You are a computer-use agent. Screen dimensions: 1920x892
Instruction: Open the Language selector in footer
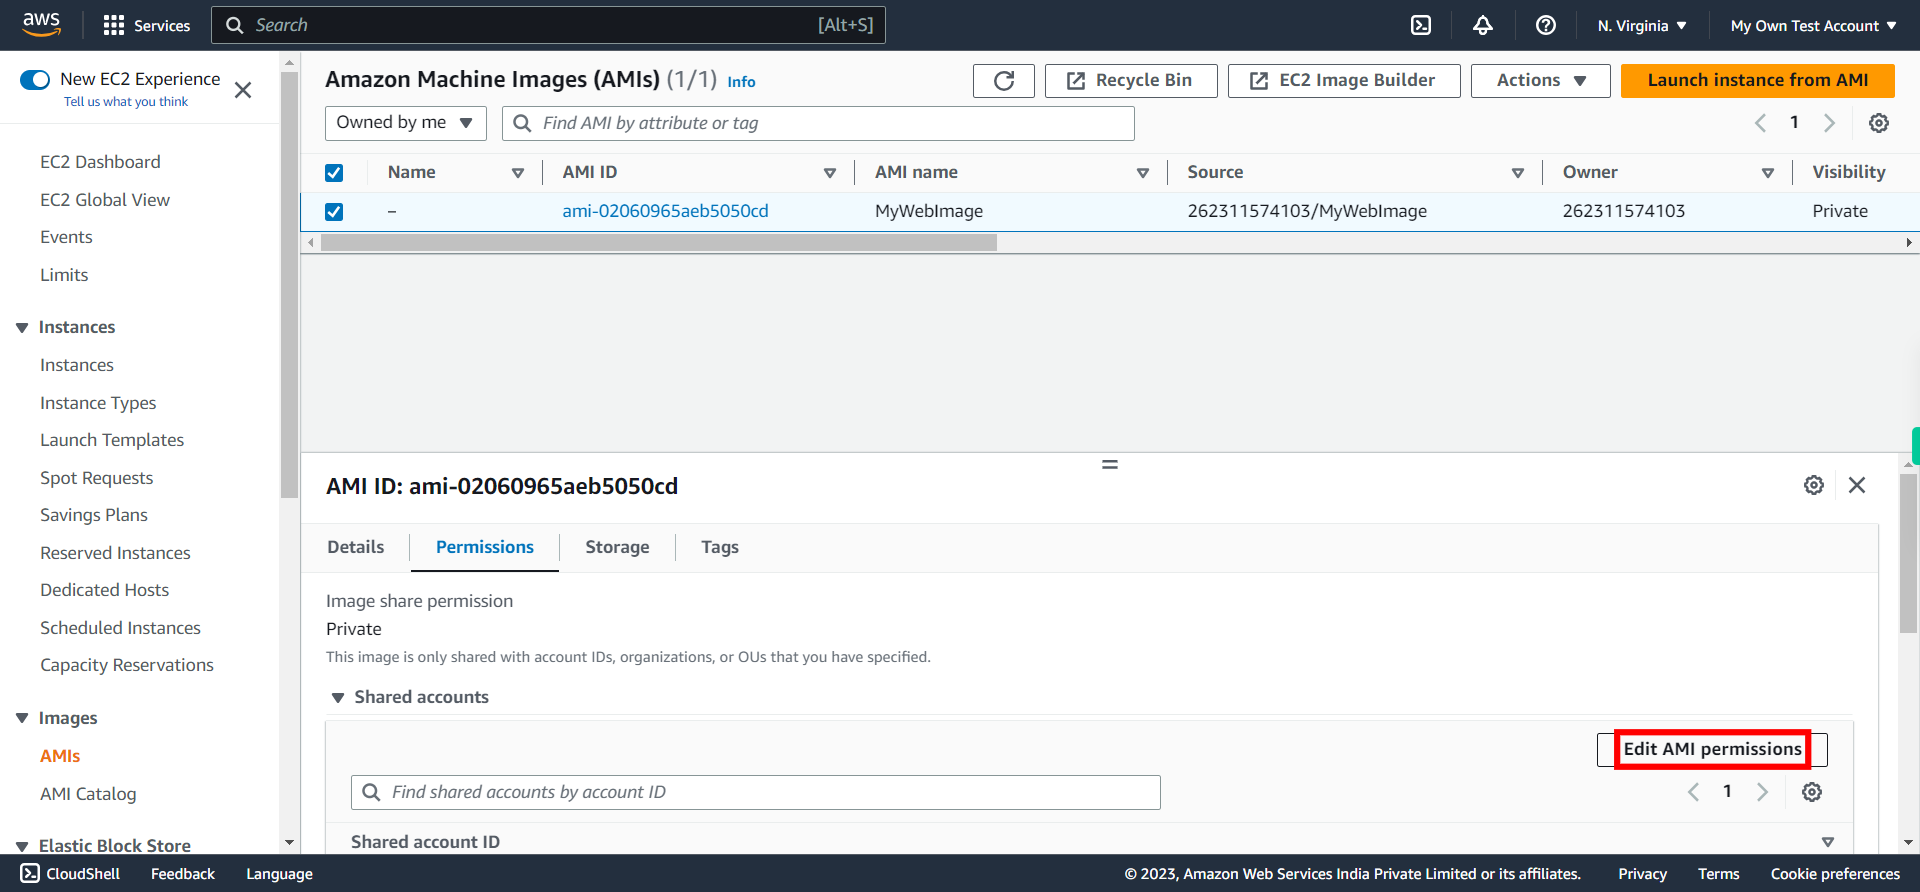280,873
